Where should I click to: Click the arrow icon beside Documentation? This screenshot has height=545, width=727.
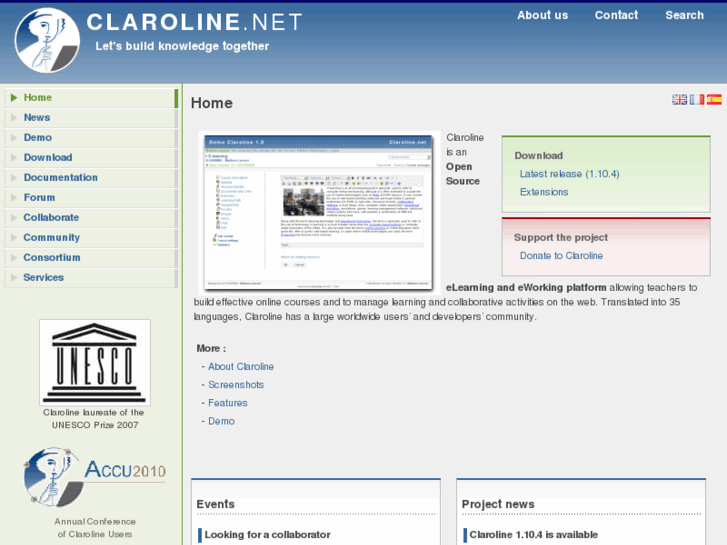pyautogui.click(x=14, y=177)
